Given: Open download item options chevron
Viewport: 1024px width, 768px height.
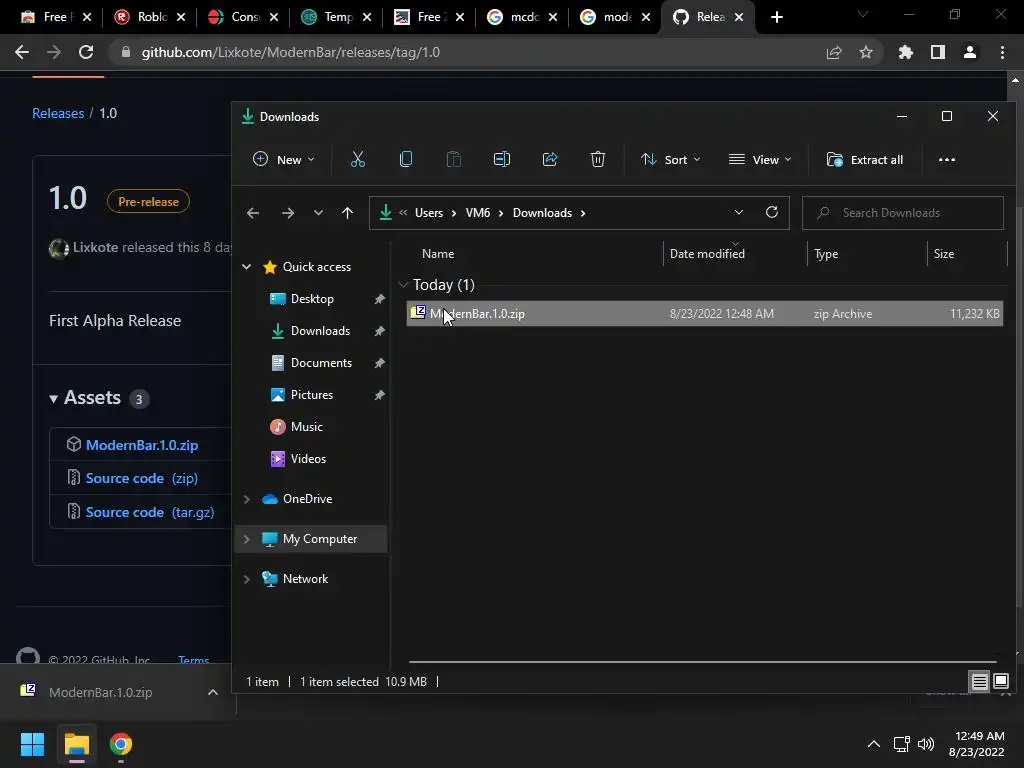Looking at the screenshot, I should coord(213,692).
